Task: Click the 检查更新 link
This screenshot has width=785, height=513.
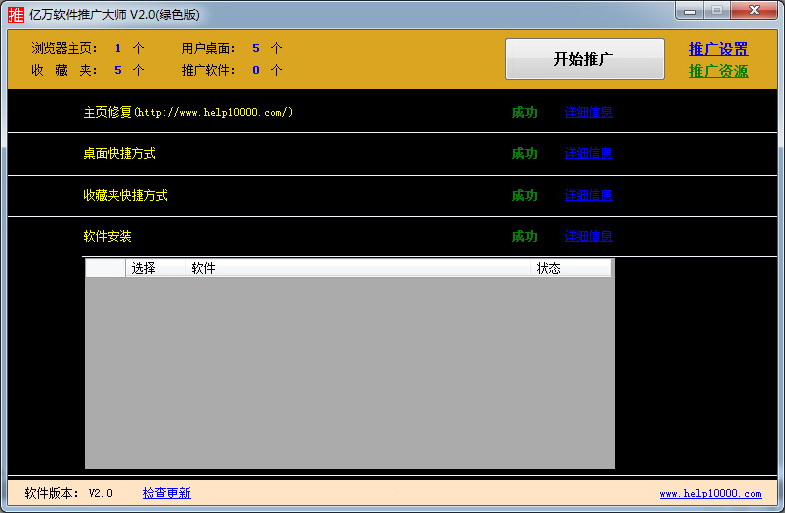Action: tap(166, 493)
